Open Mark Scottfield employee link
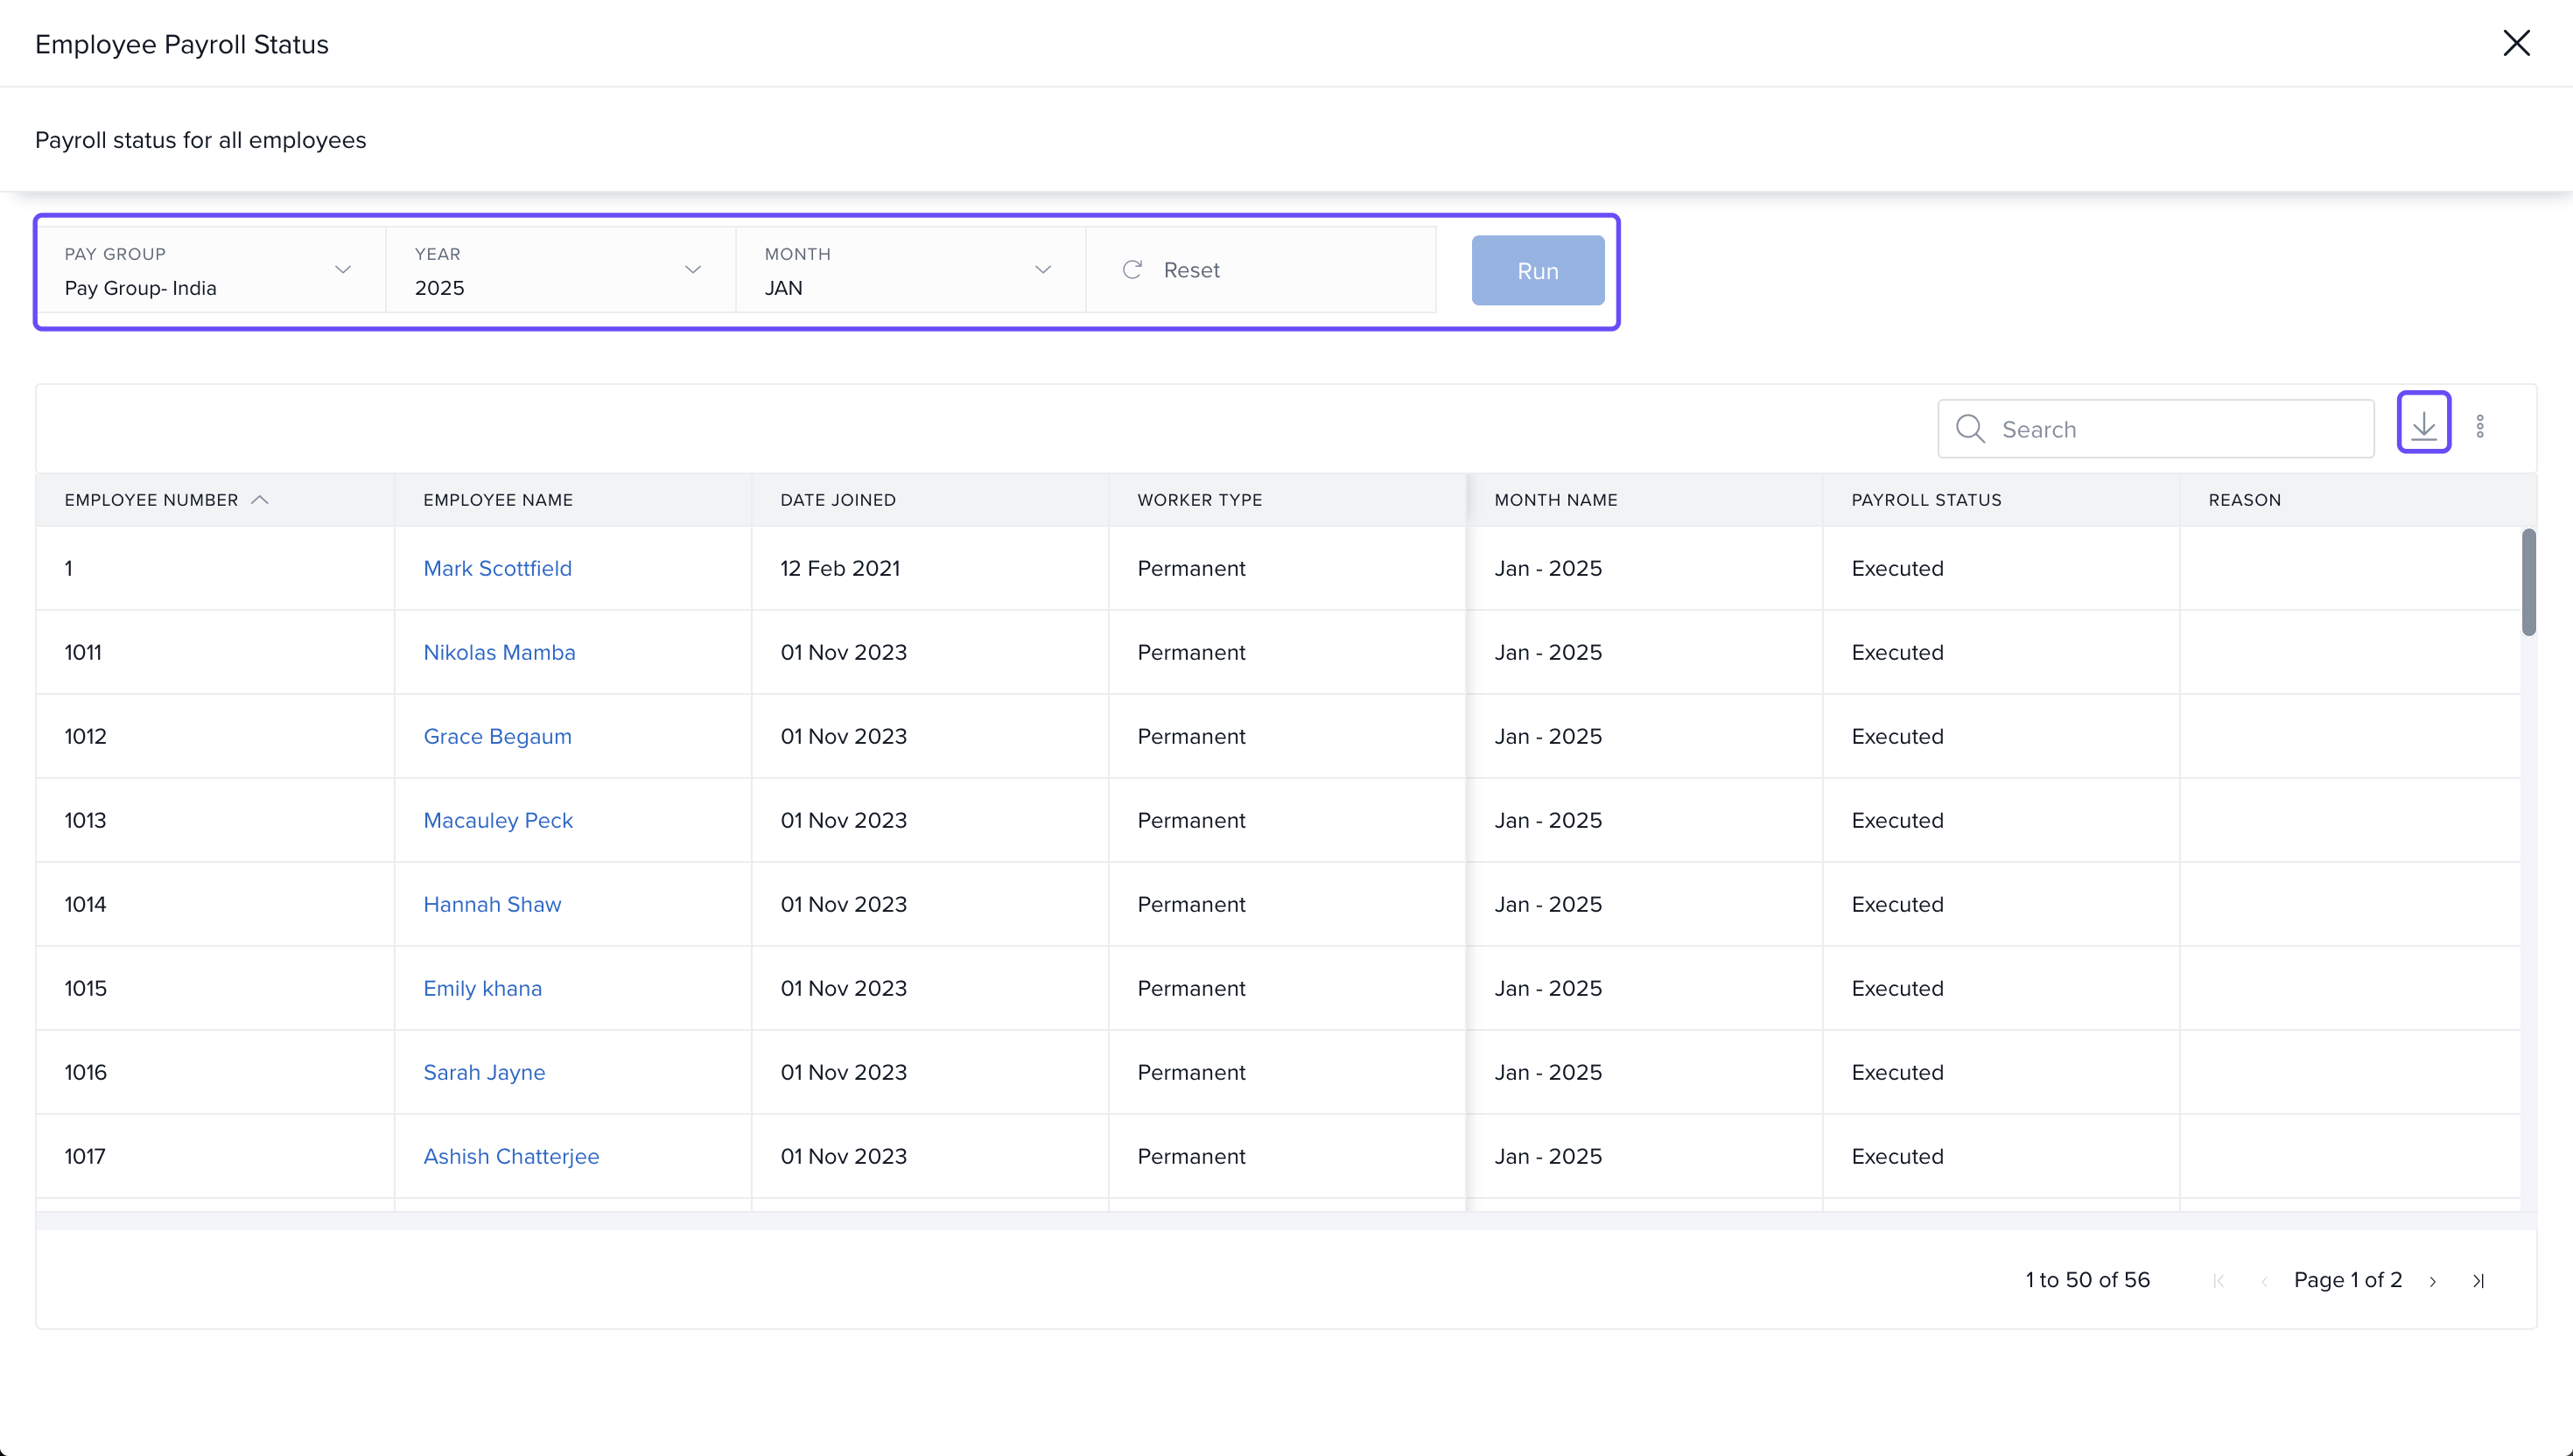Image resolution: width=2573 pixels, height=1456 pixels. pyautogui.click(x=497, y=568)
